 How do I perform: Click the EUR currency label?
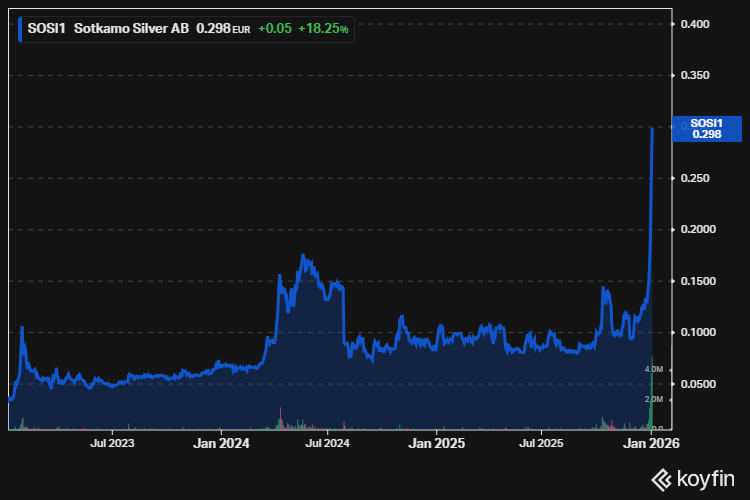[241, 30]
